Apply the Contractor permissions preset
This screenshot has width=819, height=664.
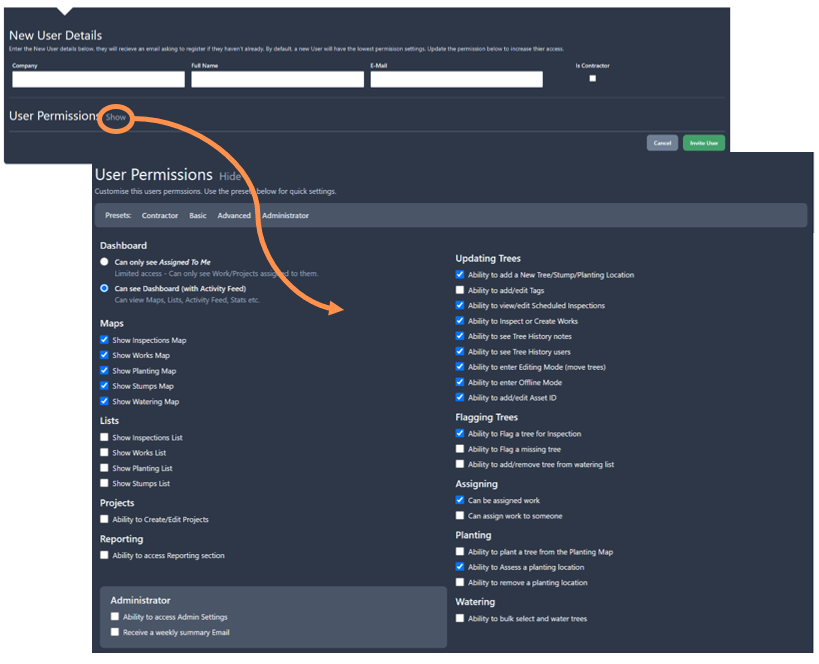tap(160, 216)
